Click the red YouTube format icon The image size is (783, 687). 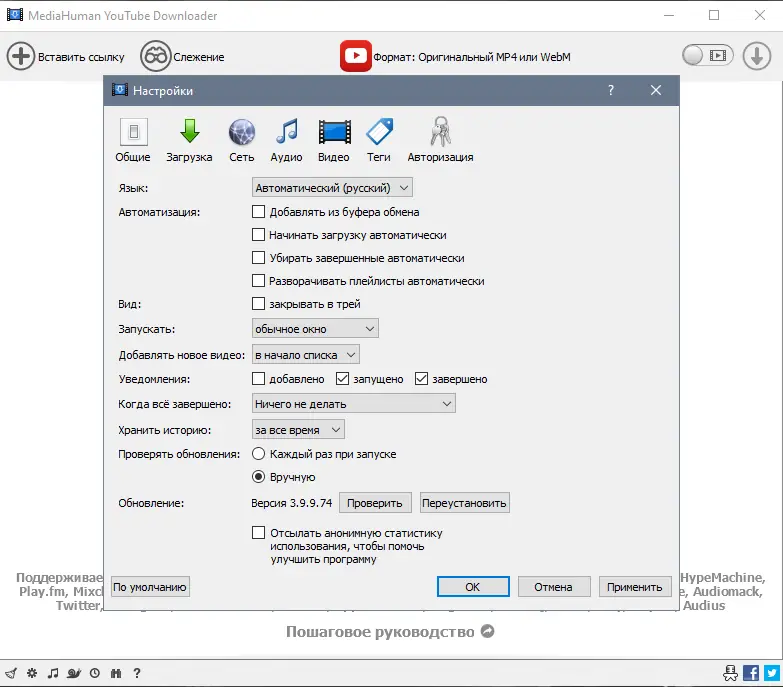click(356, 56)
